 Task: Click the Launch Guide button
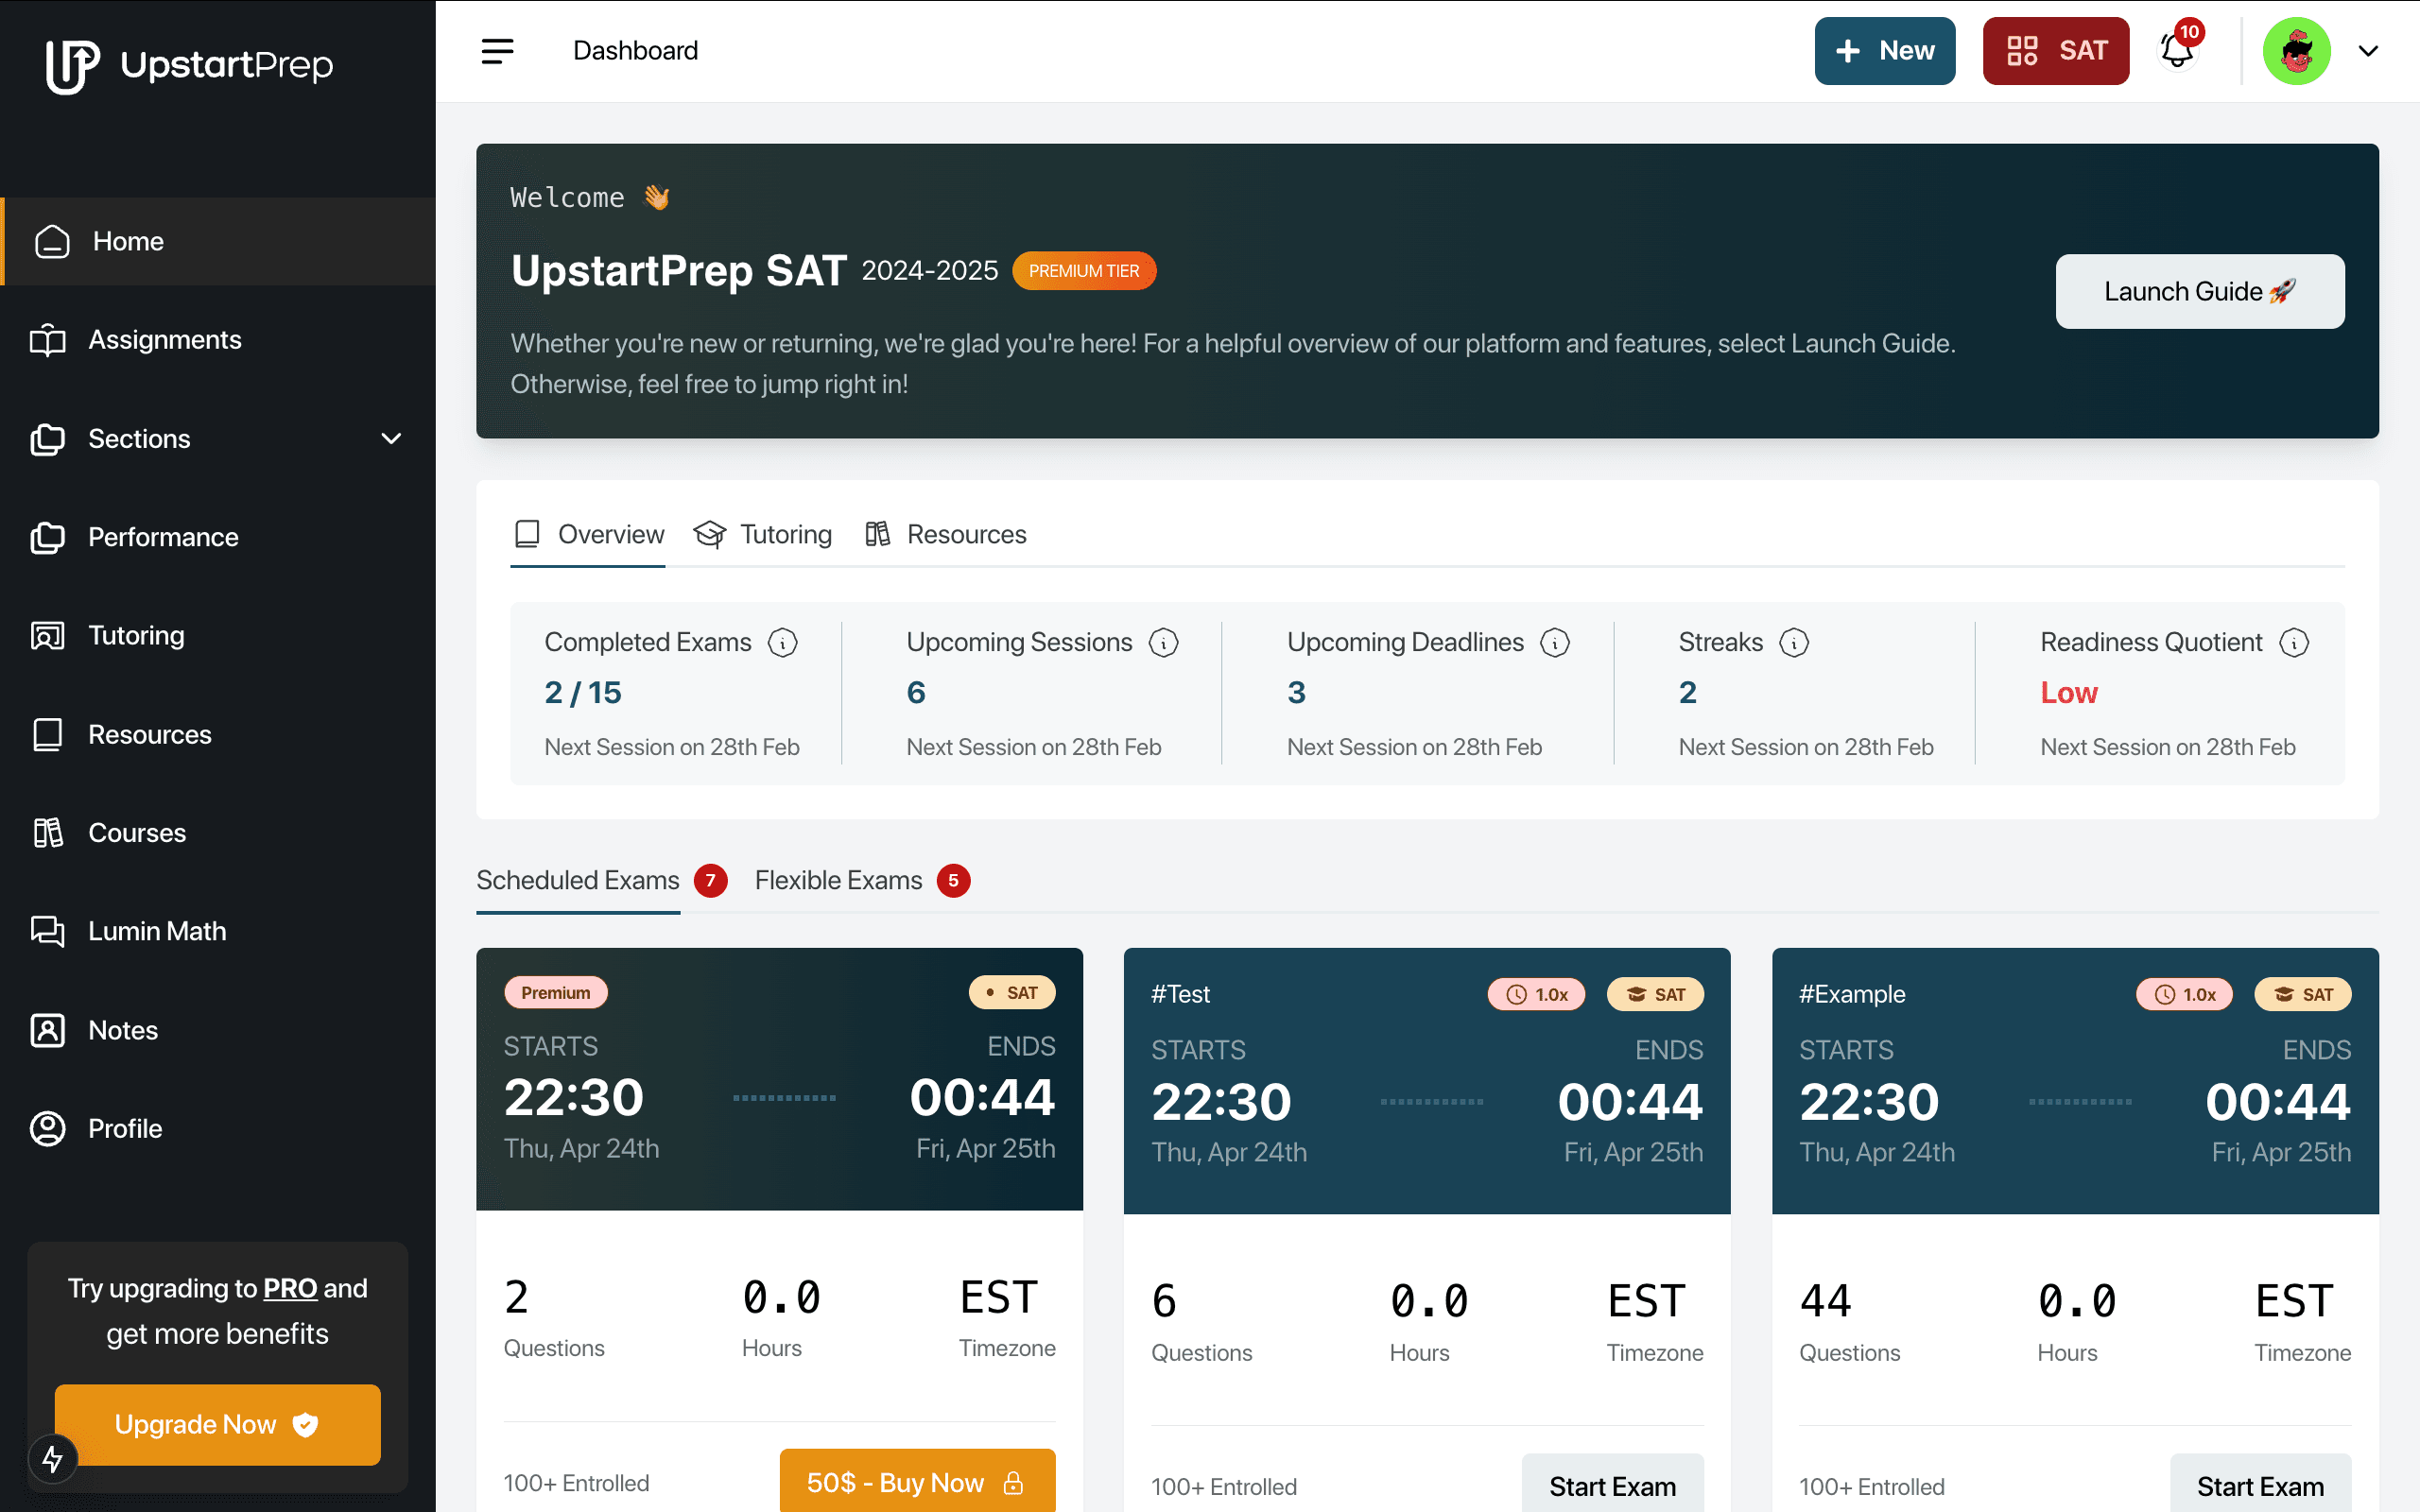2199,291
